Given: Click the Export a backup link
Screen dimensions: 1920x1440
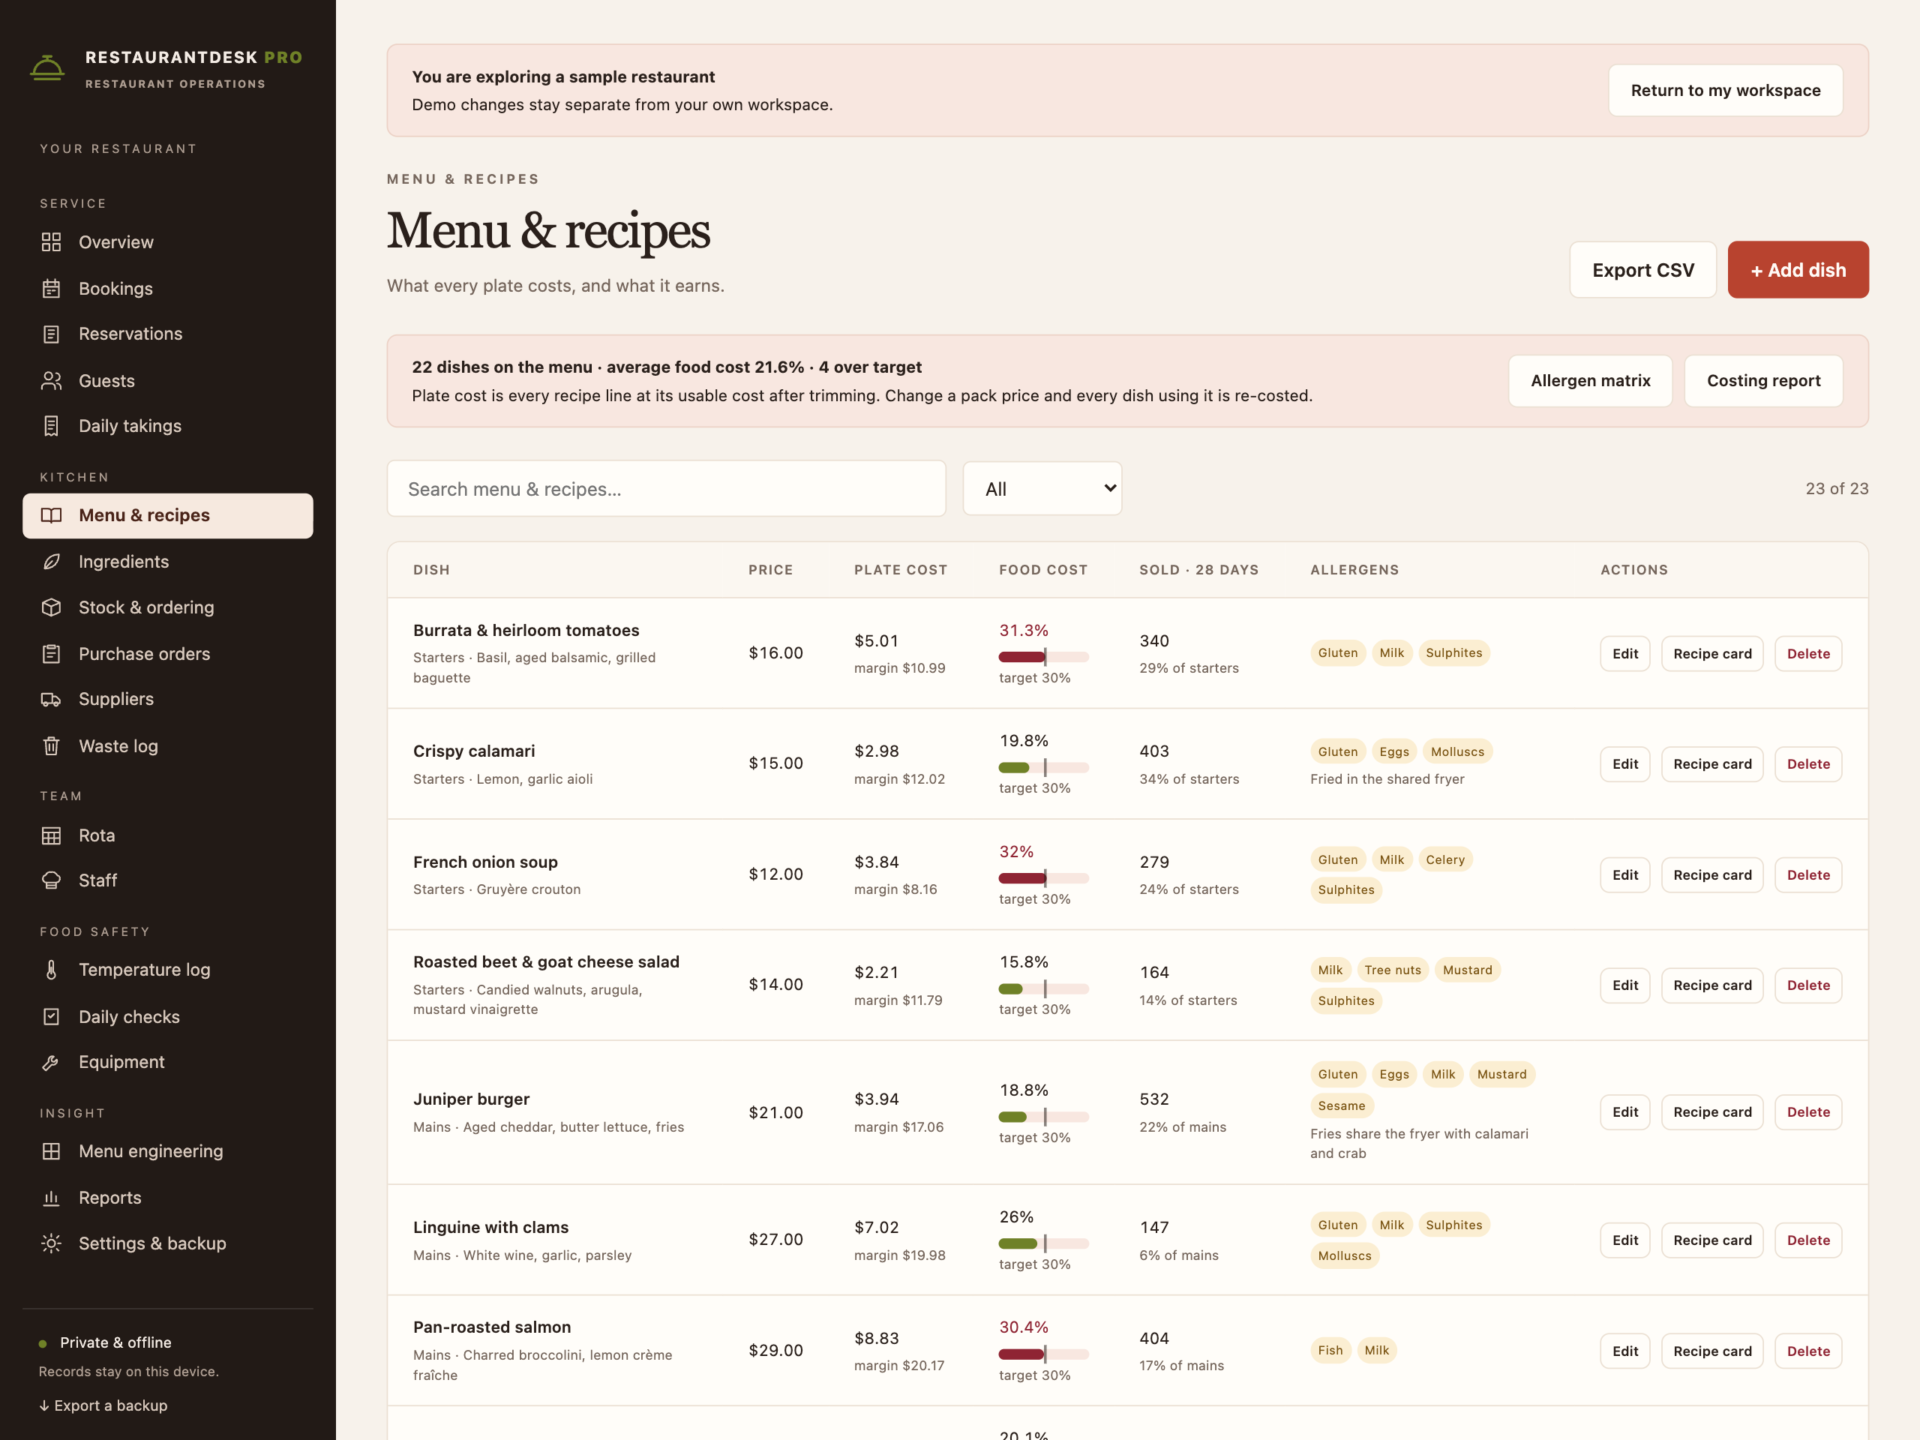Looking at the screenshot, I should click(103, 1405).
